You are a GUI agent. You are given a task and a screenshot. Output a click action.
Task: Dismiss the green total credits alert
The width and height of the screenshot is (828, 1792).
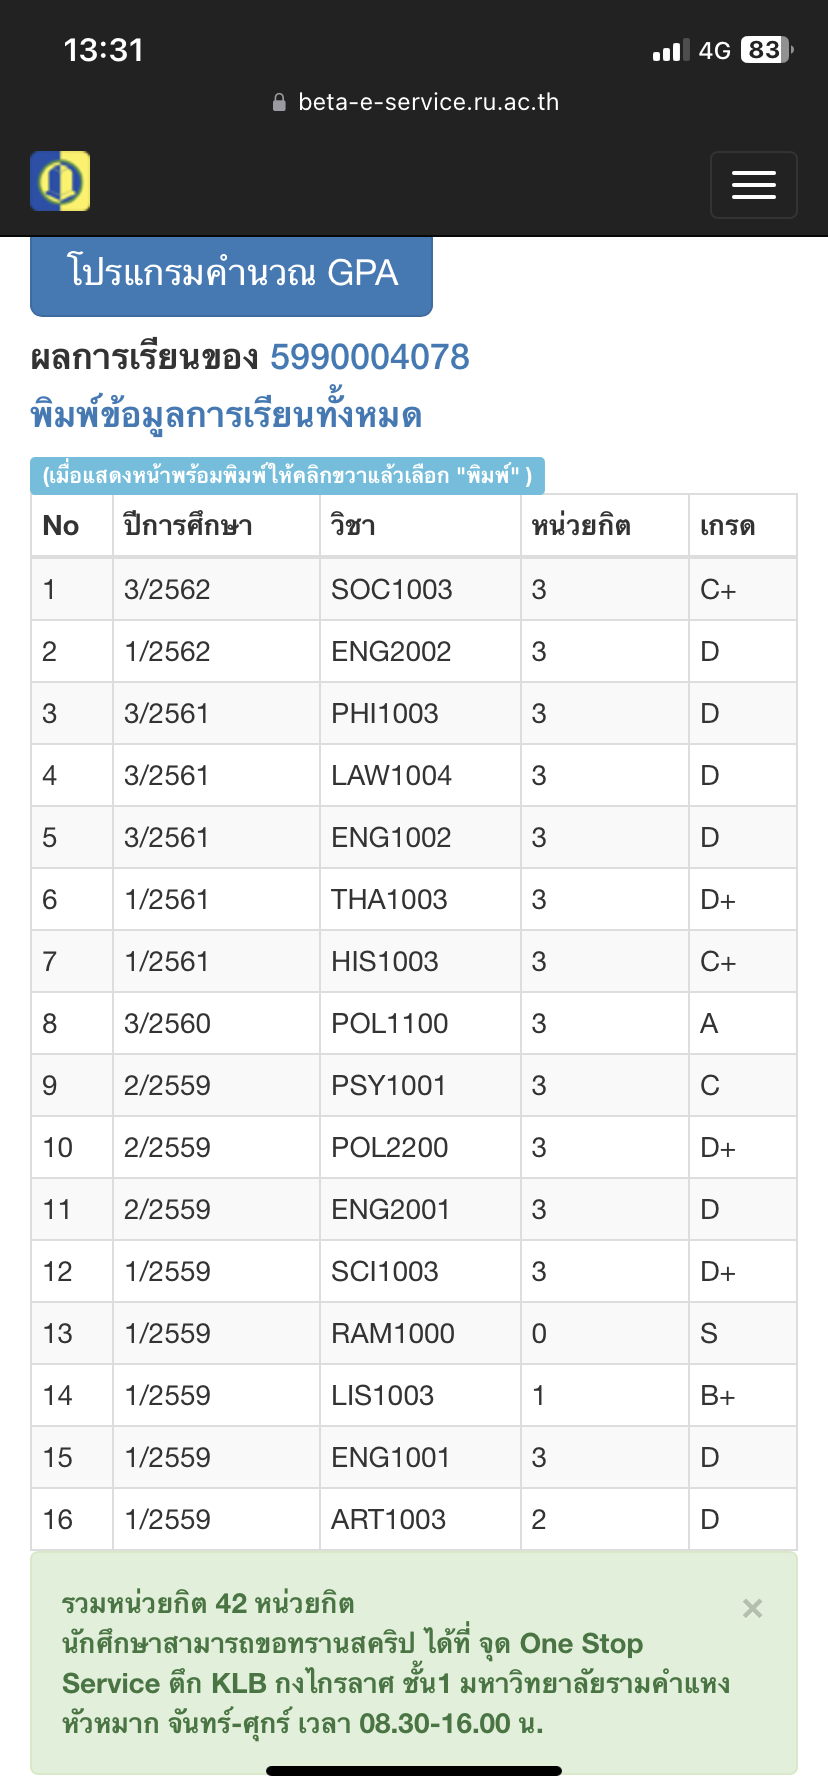(753, 1608)
